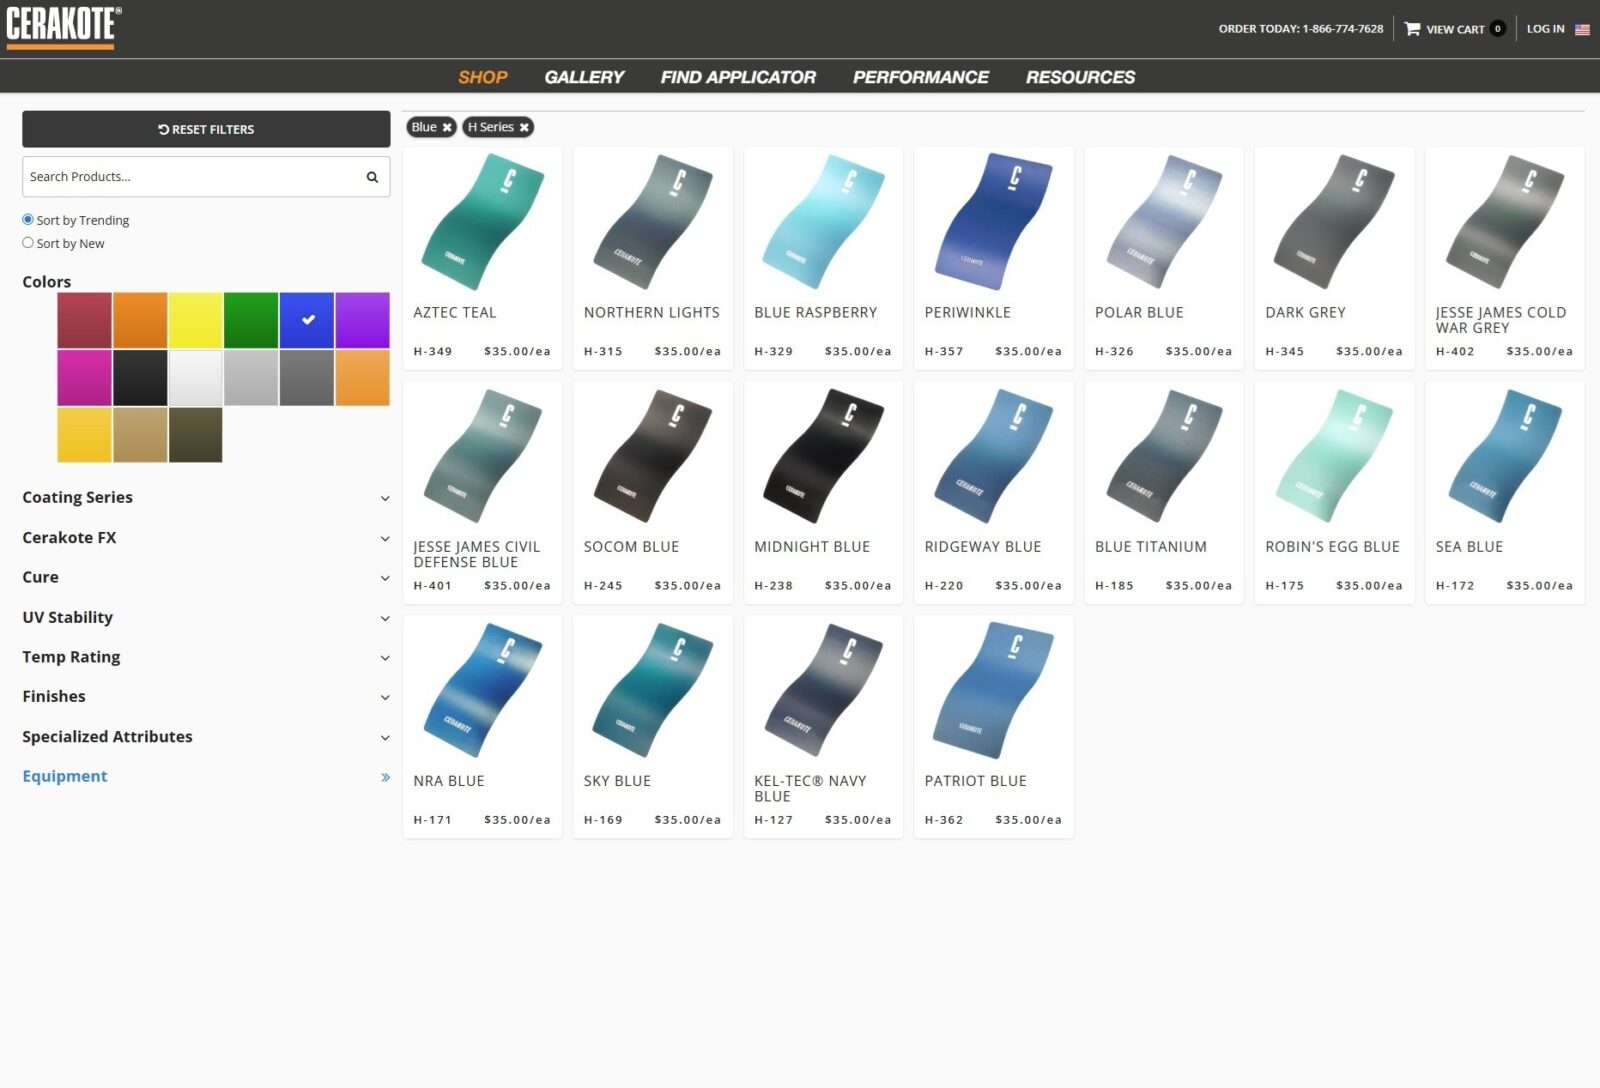Filter by the yellow color swatch

tap(195, 320)
